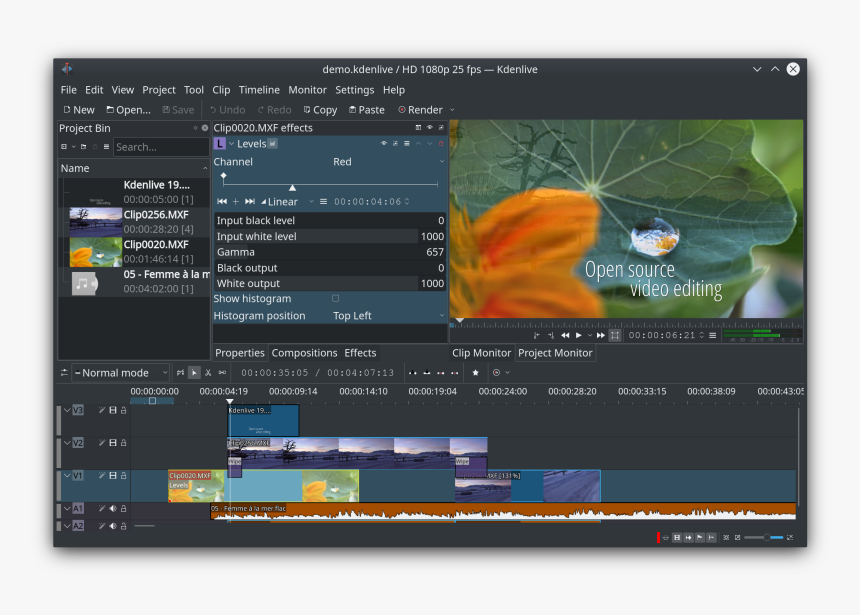Click the split compare icon in effects header
The height and width of the screenshot is (615, 860).
click(418, 128)
